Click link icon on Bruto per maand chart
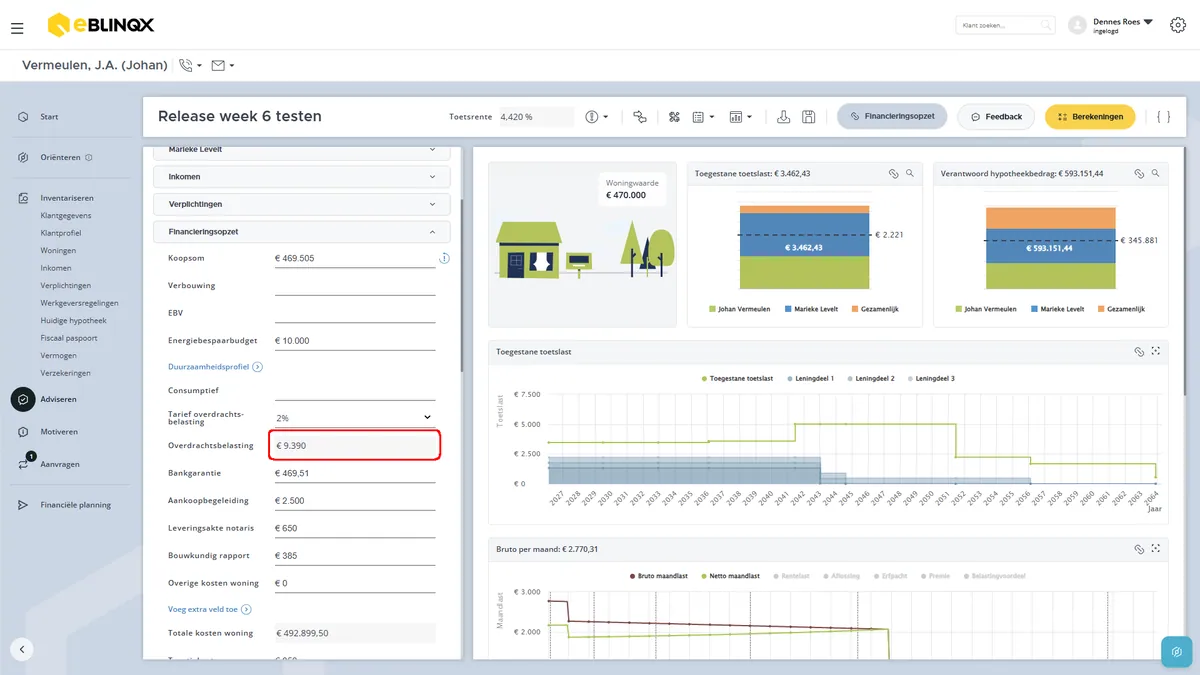The width and height of the screenshot is (1200, 675). [1138, 549]
